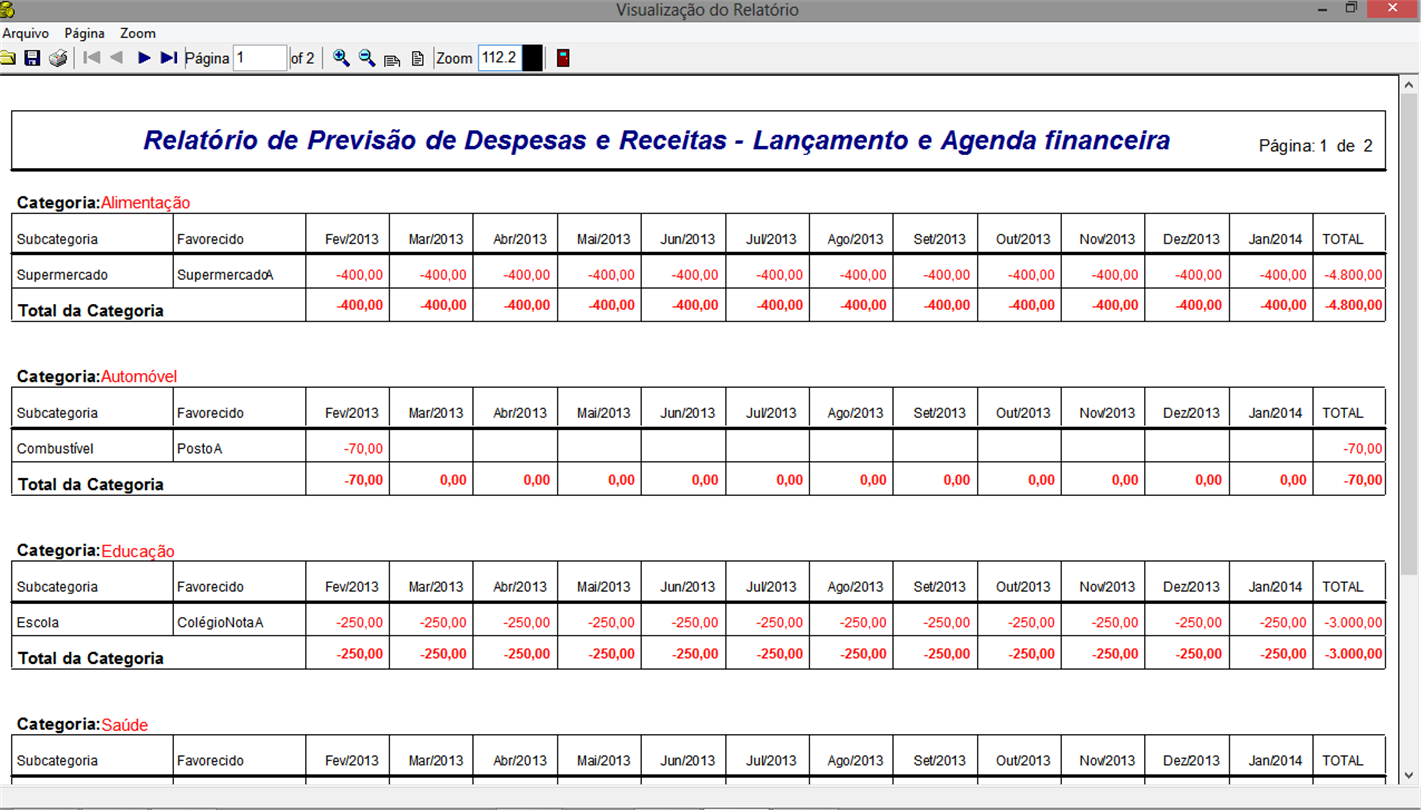Viewport: 1421px width, 810px height.
Task: Open the Zoom menu
Action: [138, 33]
